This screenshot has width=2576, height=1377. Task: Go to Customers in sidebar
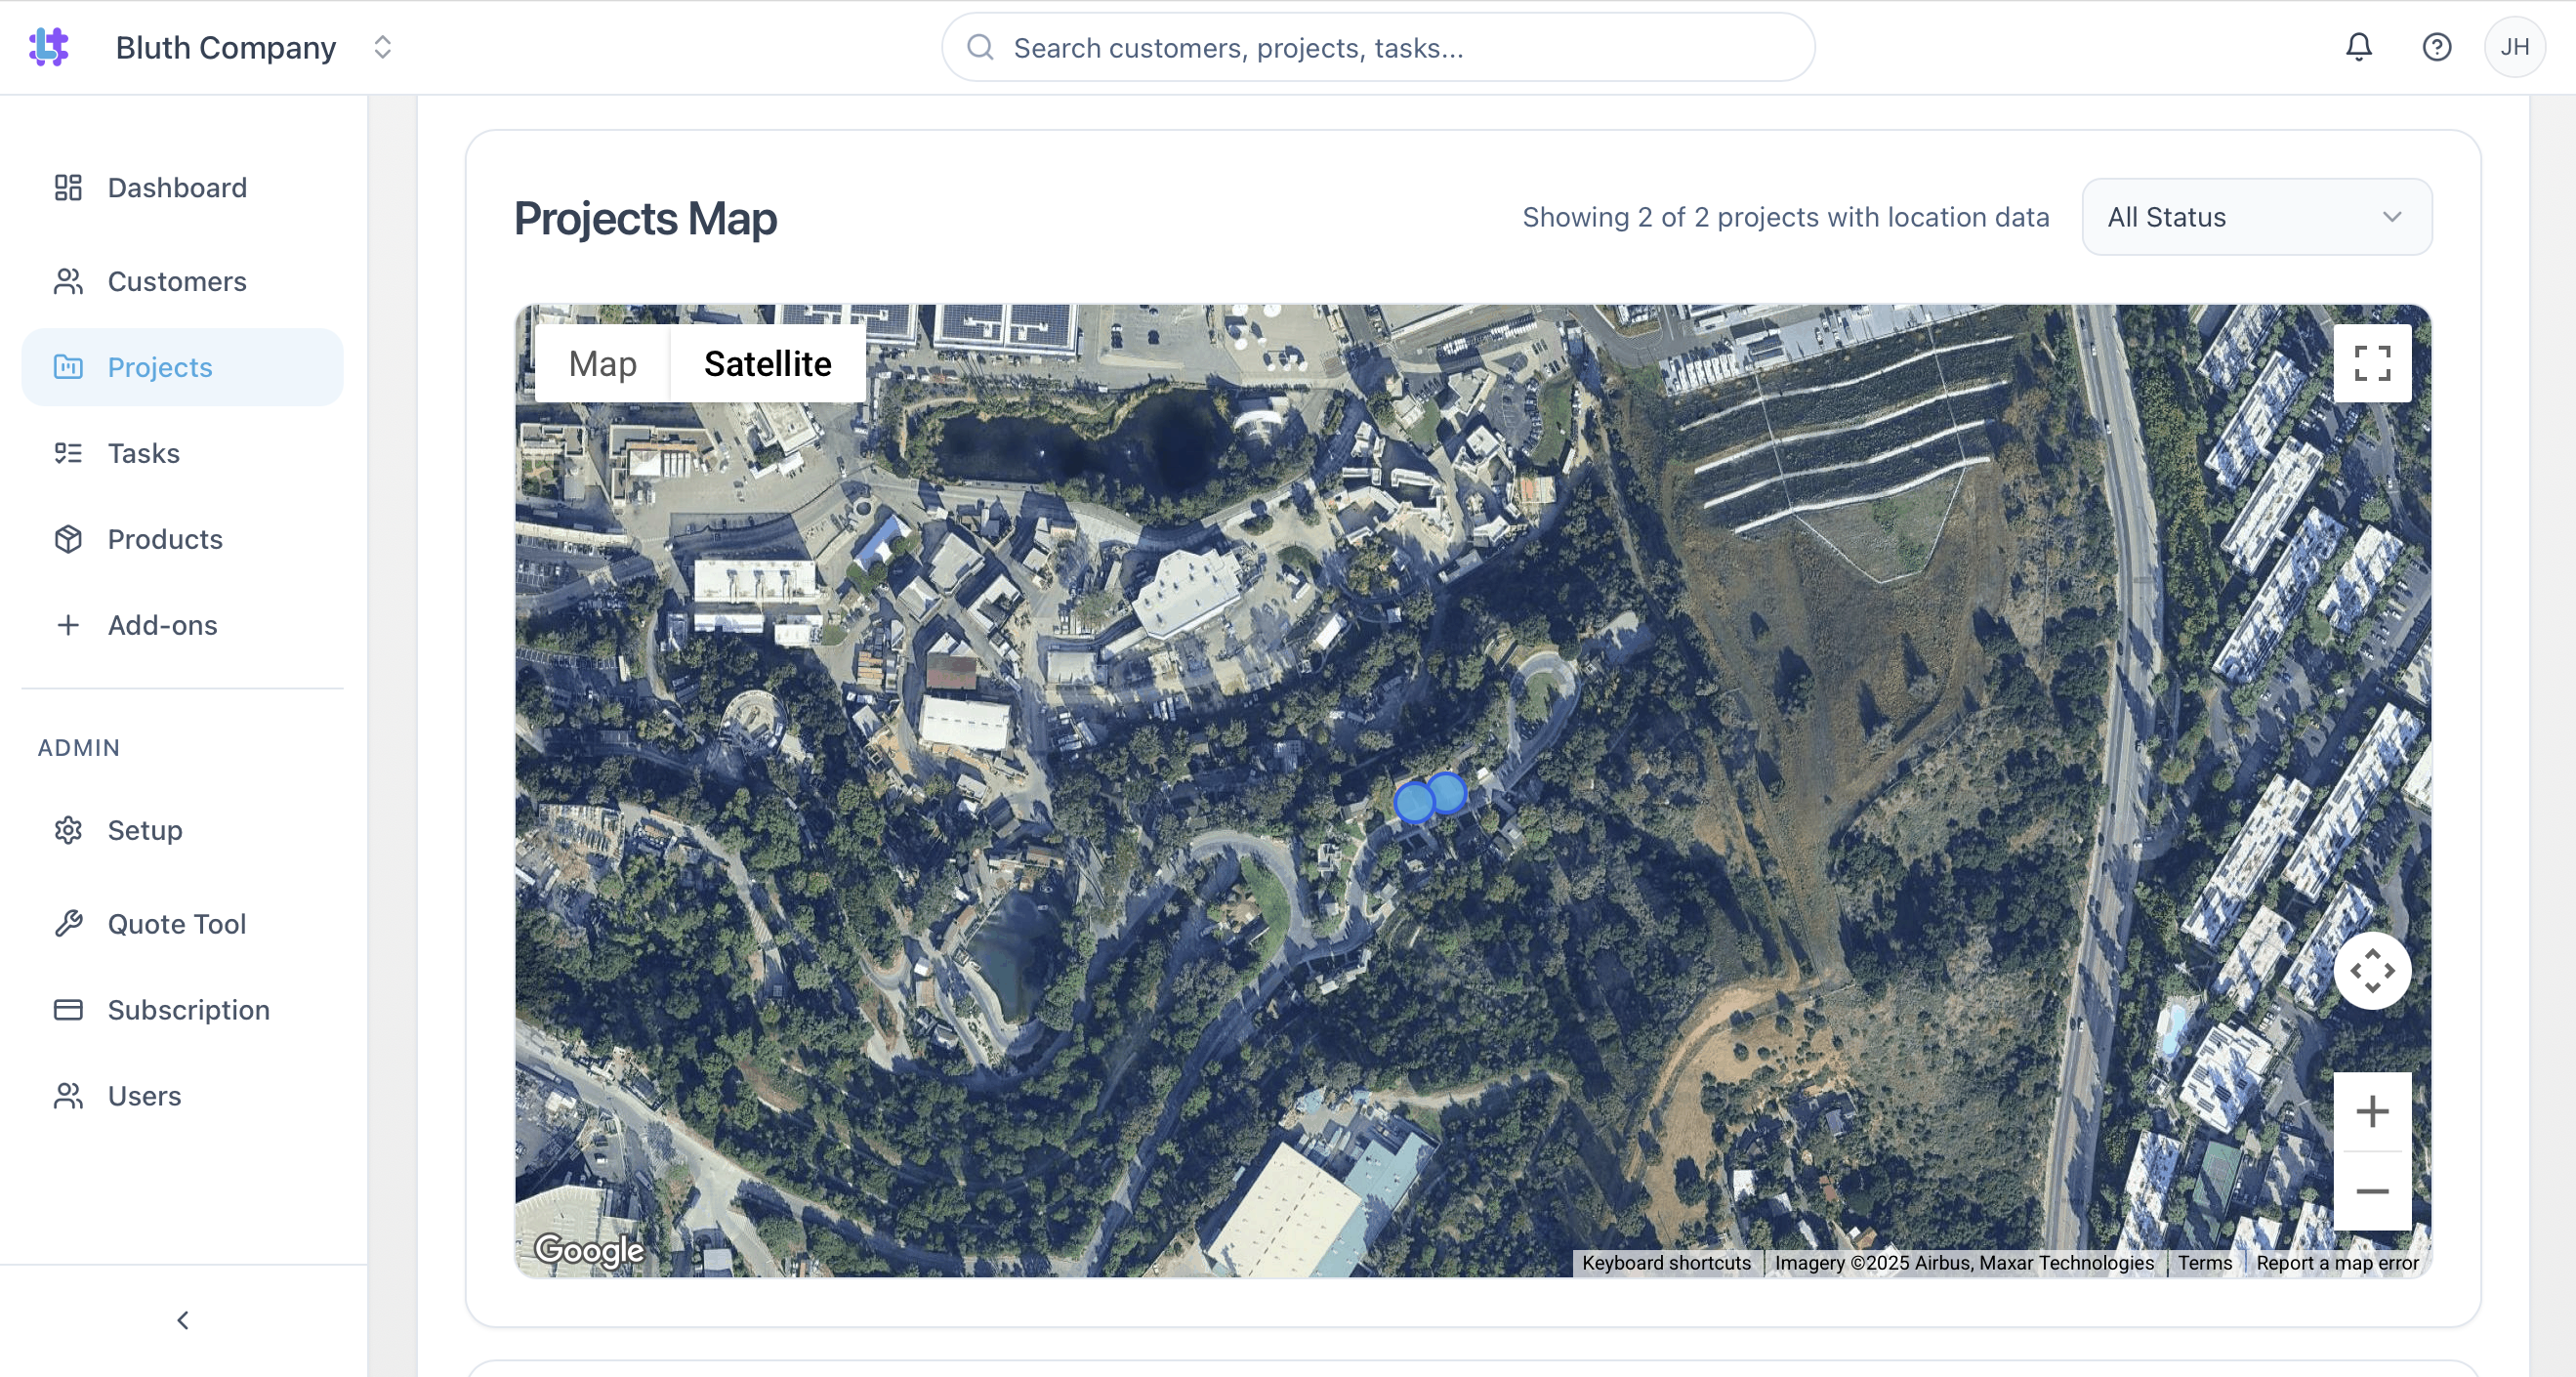[x=177, y=281]
